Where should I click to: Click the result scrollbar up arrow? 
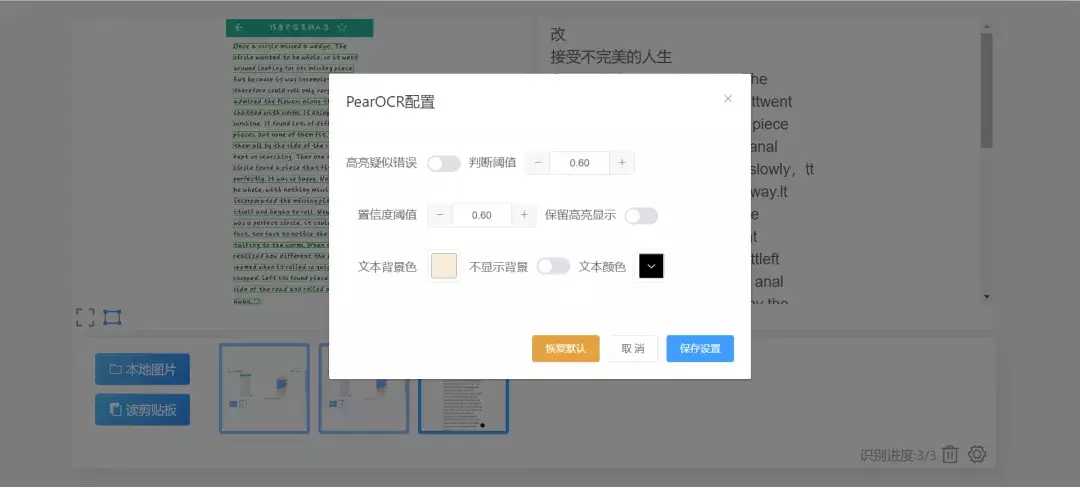pos(987,27)
